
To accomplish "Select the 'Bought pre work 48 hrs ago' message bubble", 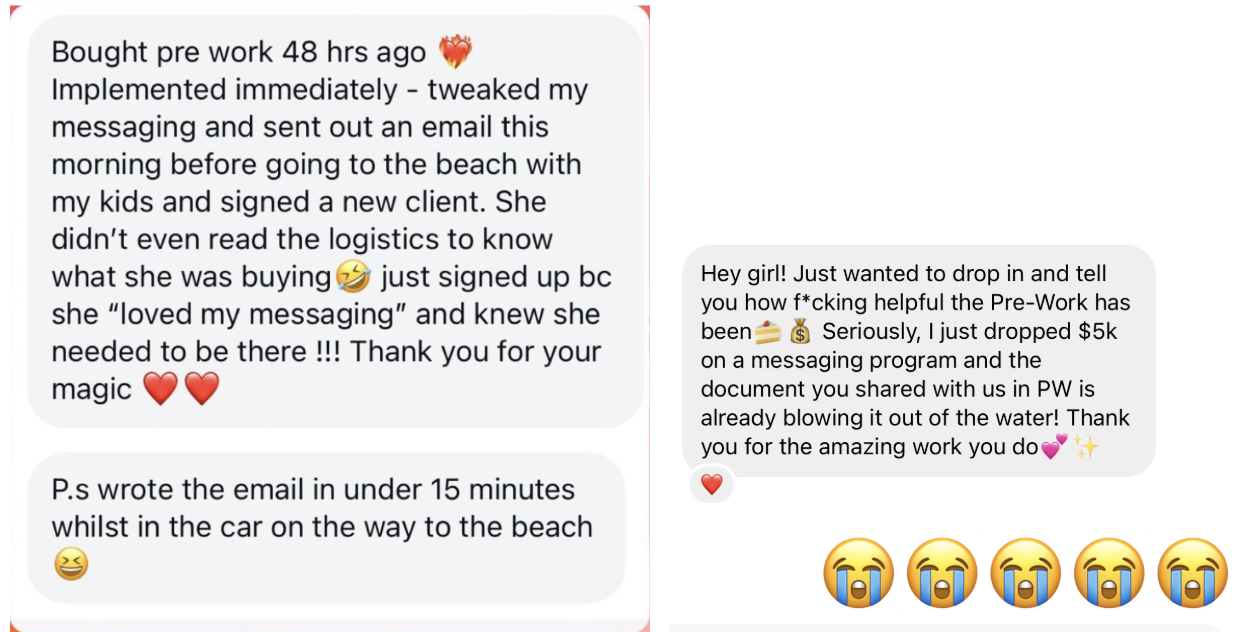I will click(x=336, y=221).
